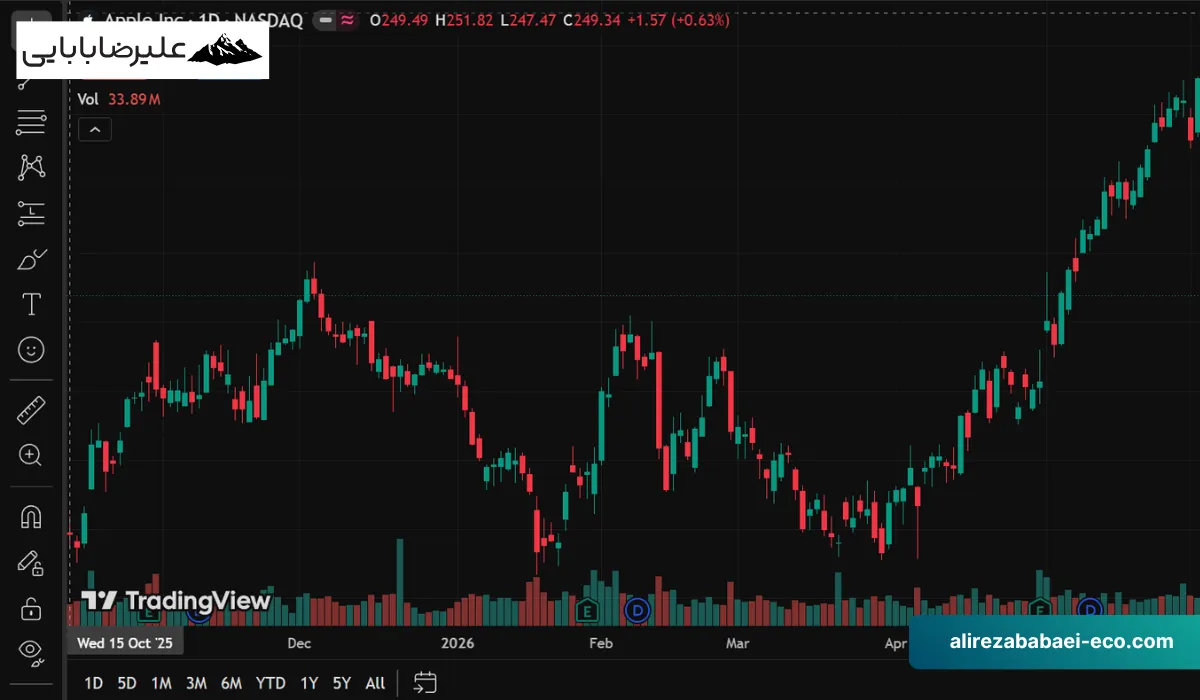
Task: Select the Fibonacci retracement tool
Action: 31,123
